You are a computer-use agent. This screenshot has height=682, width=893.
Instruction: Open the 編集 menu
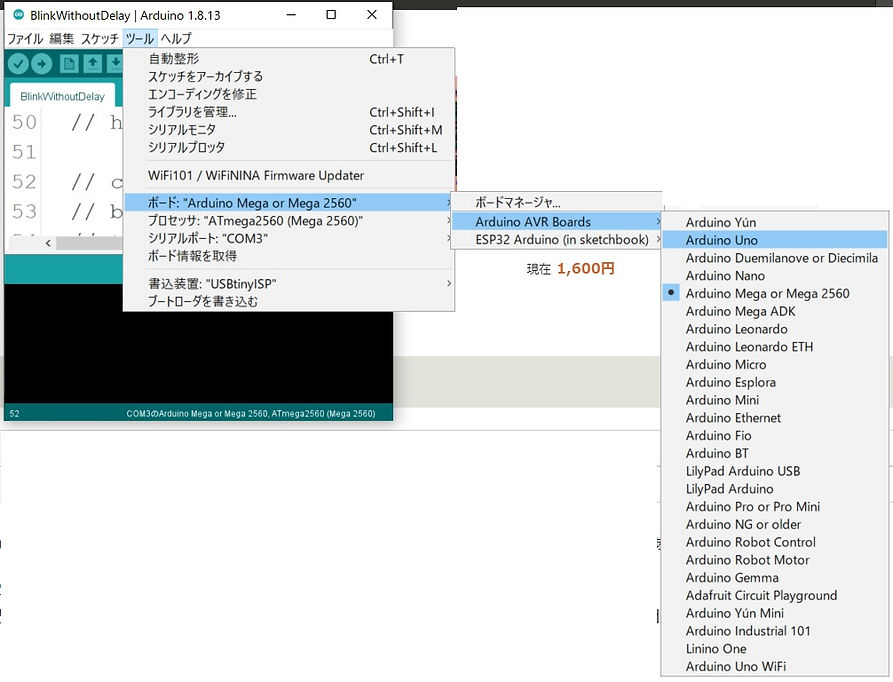point(62,39)
